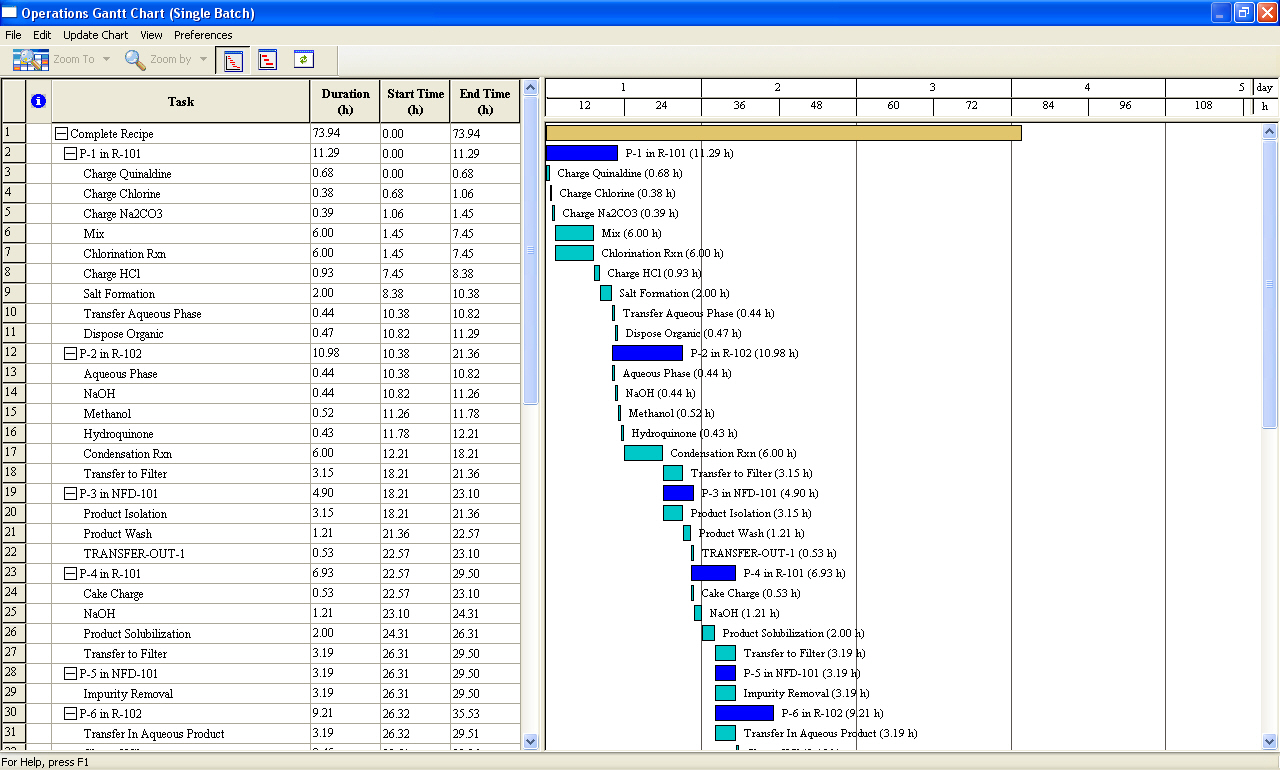Click the application icon in the title bar

(10, 13)
